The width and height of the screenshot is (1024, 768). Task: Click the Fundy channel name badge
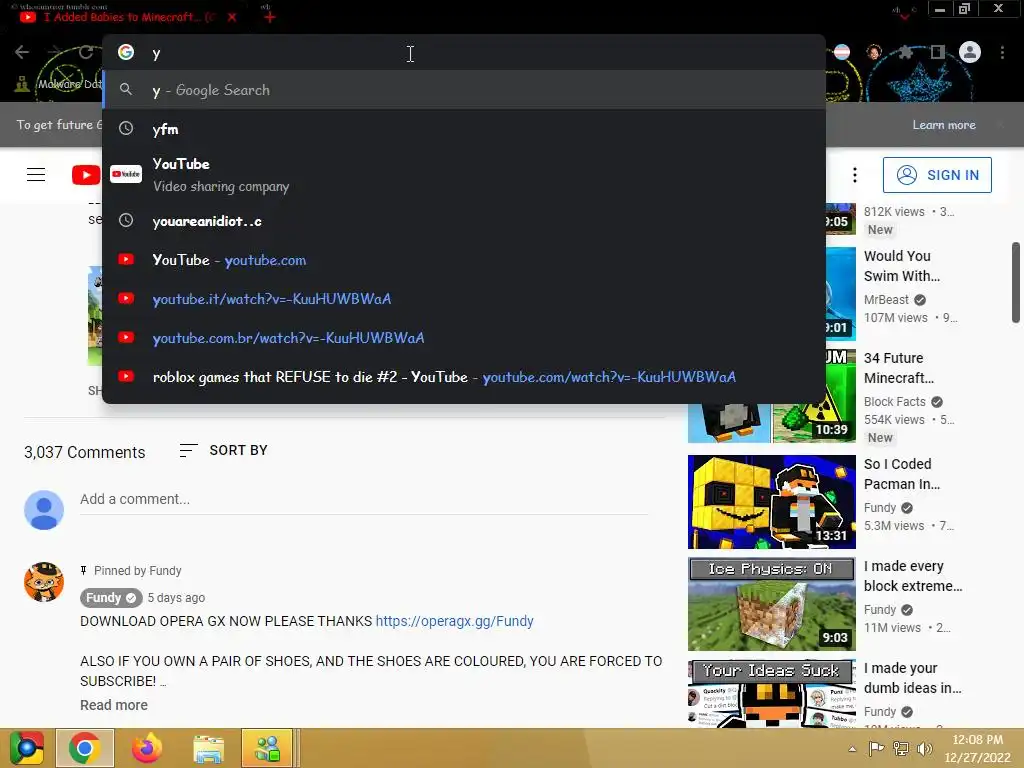point(111,598)
